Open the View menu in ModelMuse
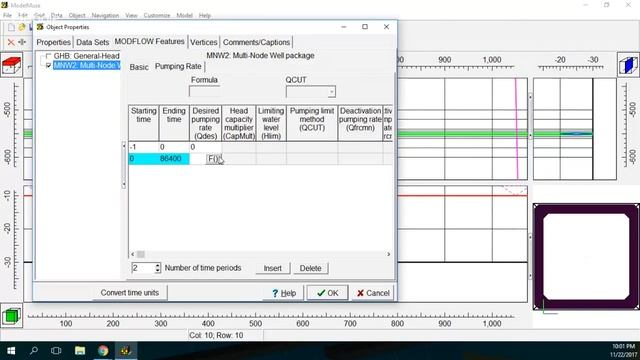This screenshot has height=360, width=640. coord(131,16)
